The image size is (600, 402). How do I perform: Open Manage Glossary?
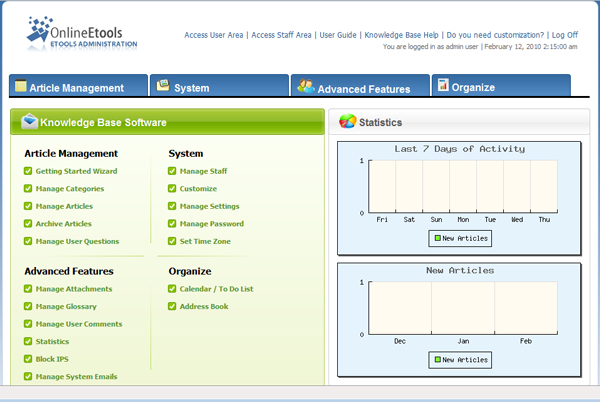pos(66,306)
